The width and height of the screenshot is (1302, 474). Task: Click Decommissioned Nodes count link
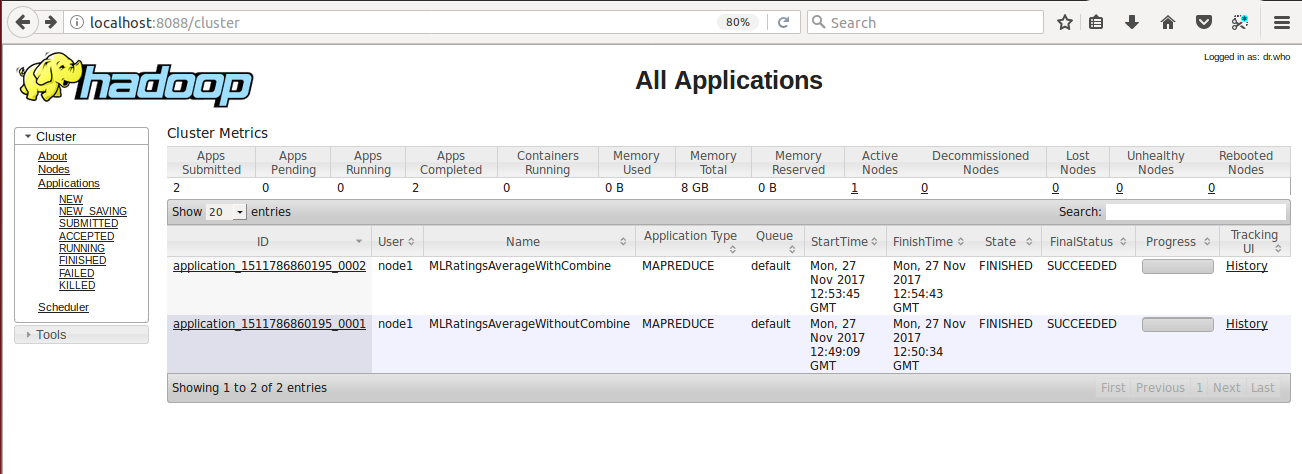(x=925, y=188)
